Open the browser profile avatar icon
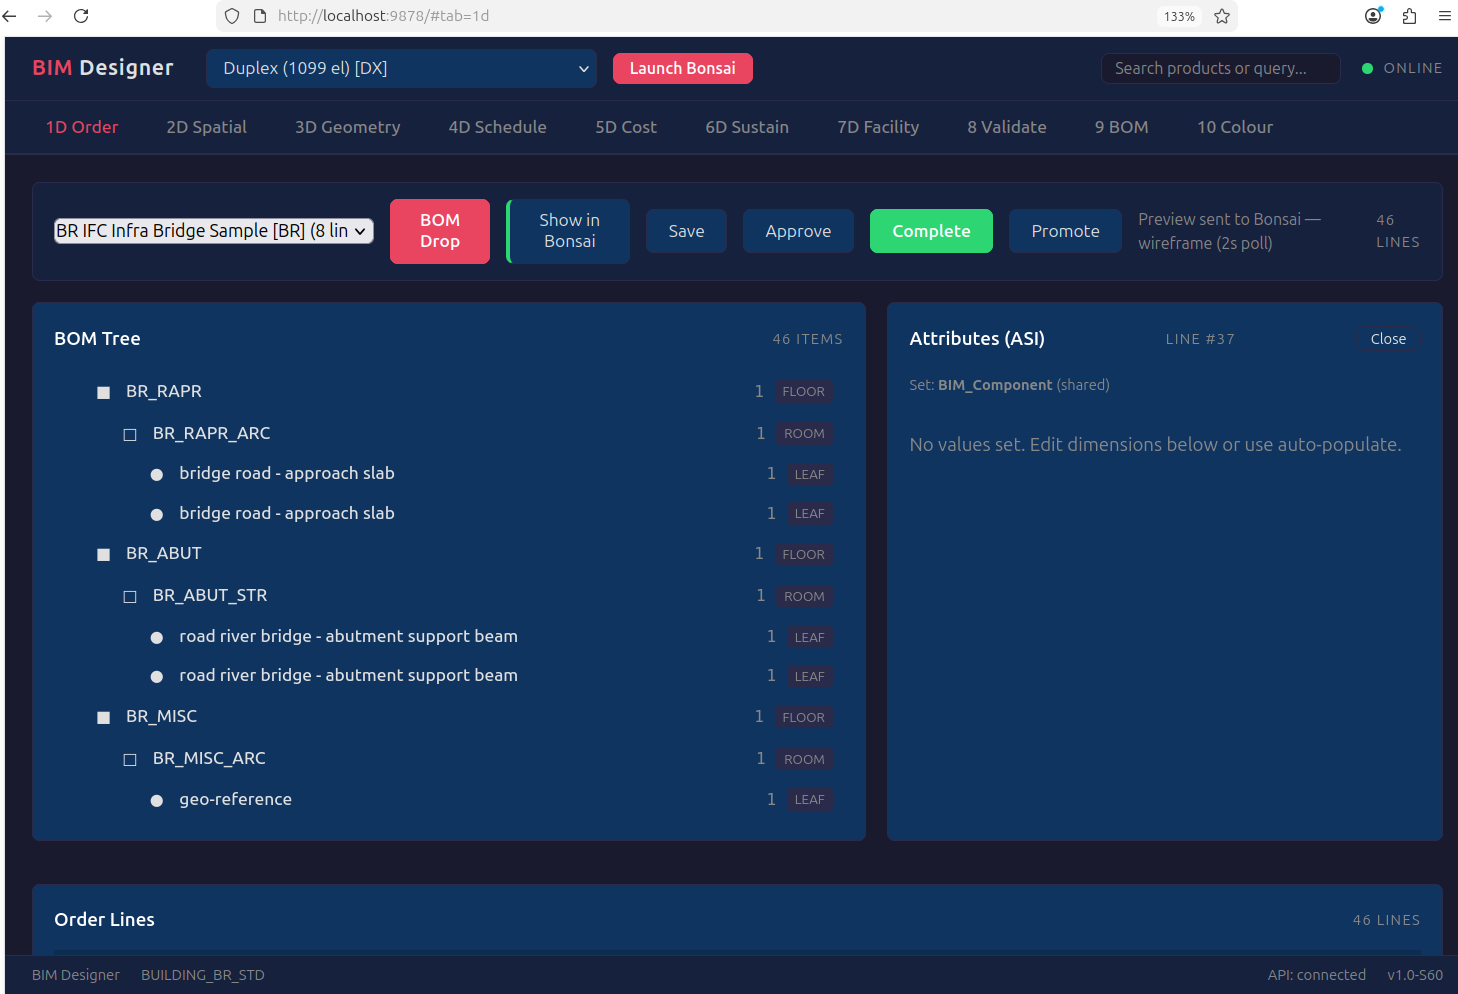1458x994 pixels. pyautogui.click(x=1373, y=15)
